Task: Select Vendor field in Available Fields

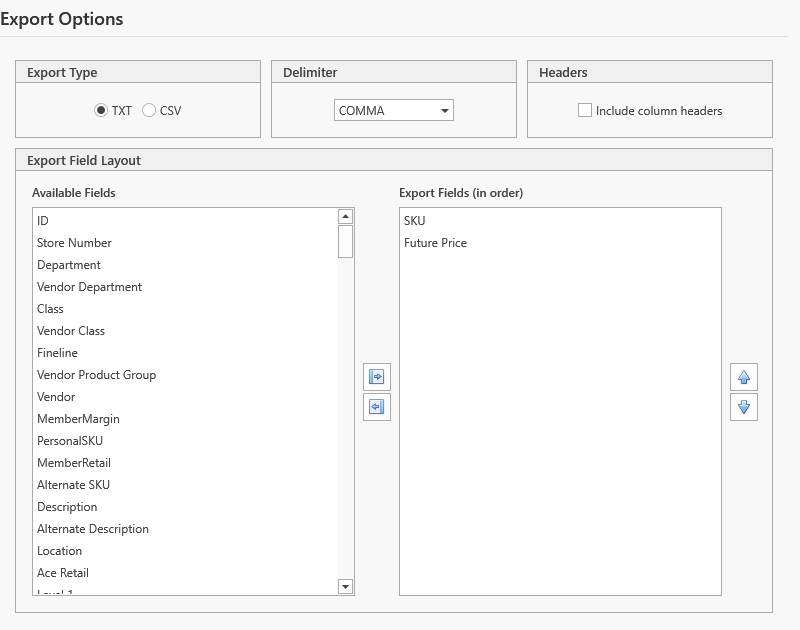Action: click(184, 396)
